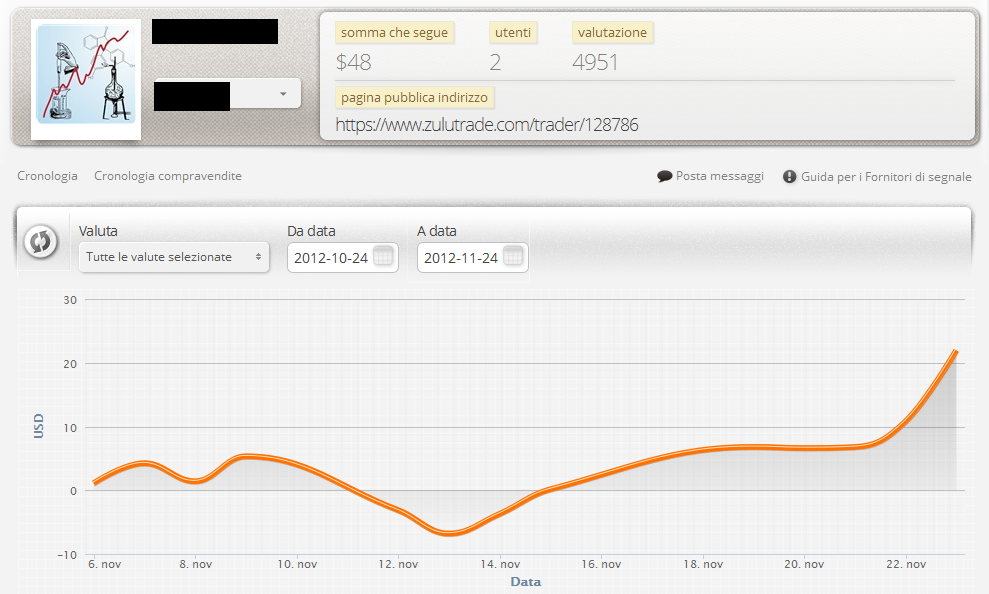This screenshot has width=989, height=594.
Task: Click the A data field showing 2012-11-24
Action: click(472, 257)
